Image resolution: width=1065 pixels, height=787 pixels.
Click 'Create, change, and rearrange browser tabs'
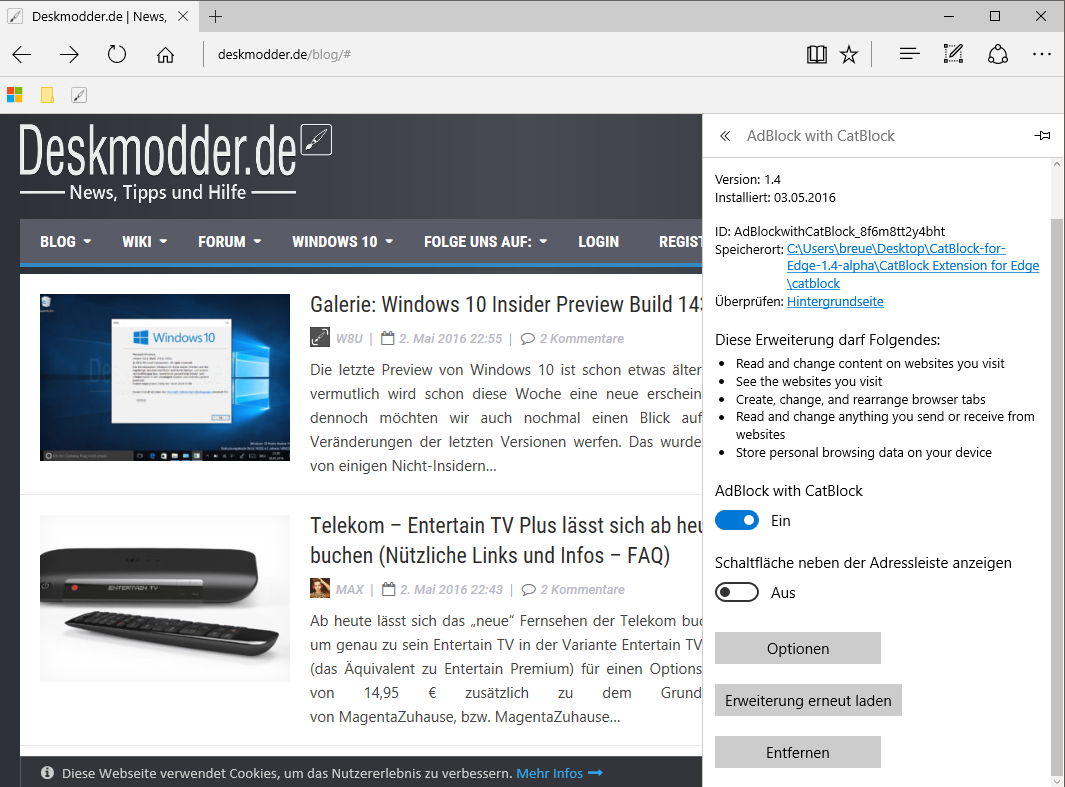coord(861,399)
